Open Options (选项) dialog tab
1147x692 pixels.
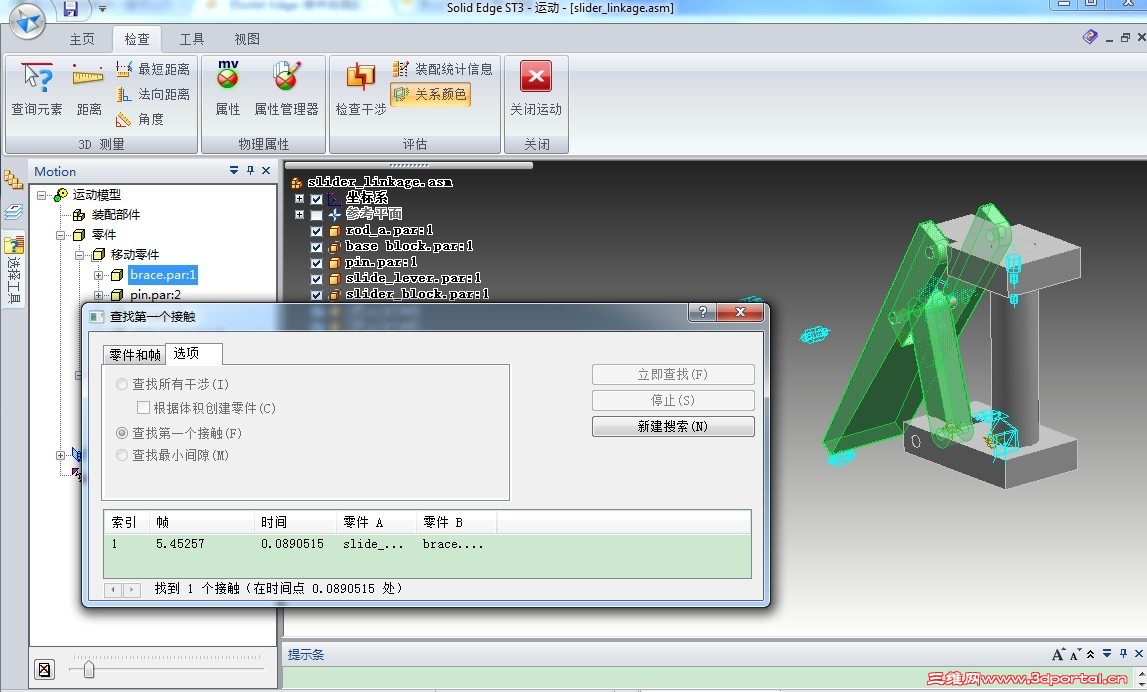193,353
